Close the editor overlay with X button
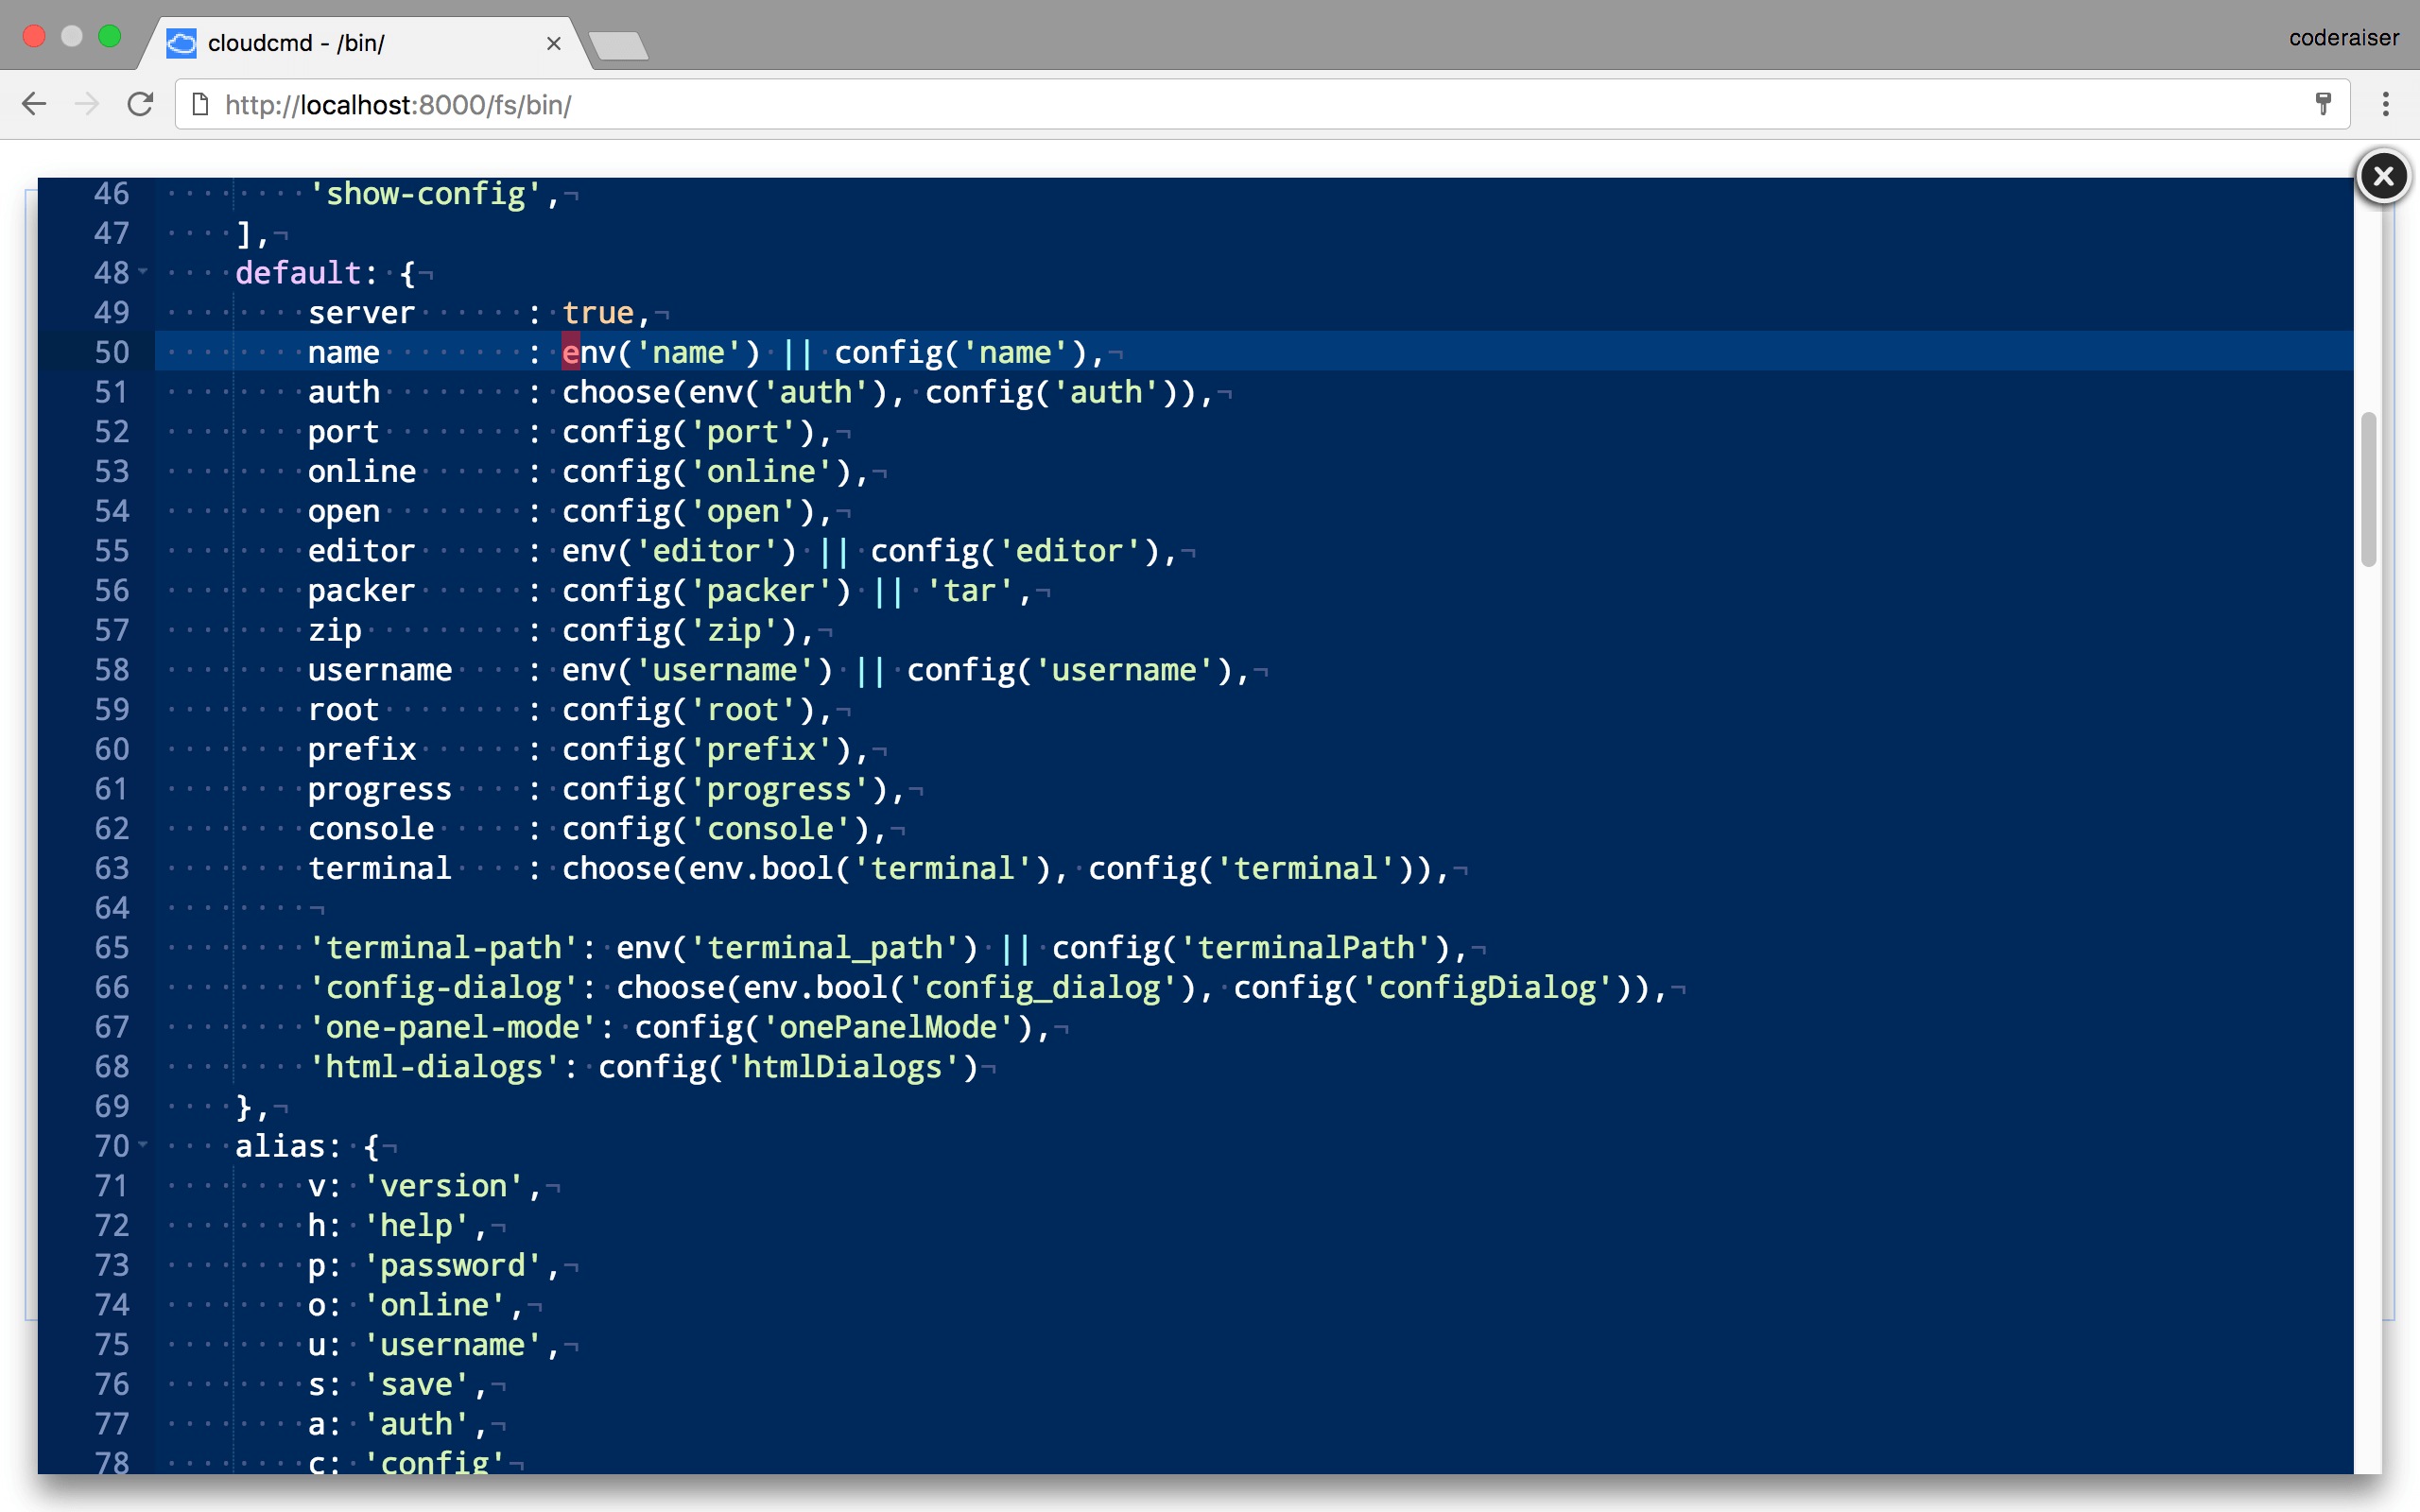 [x=2383, y=176]
